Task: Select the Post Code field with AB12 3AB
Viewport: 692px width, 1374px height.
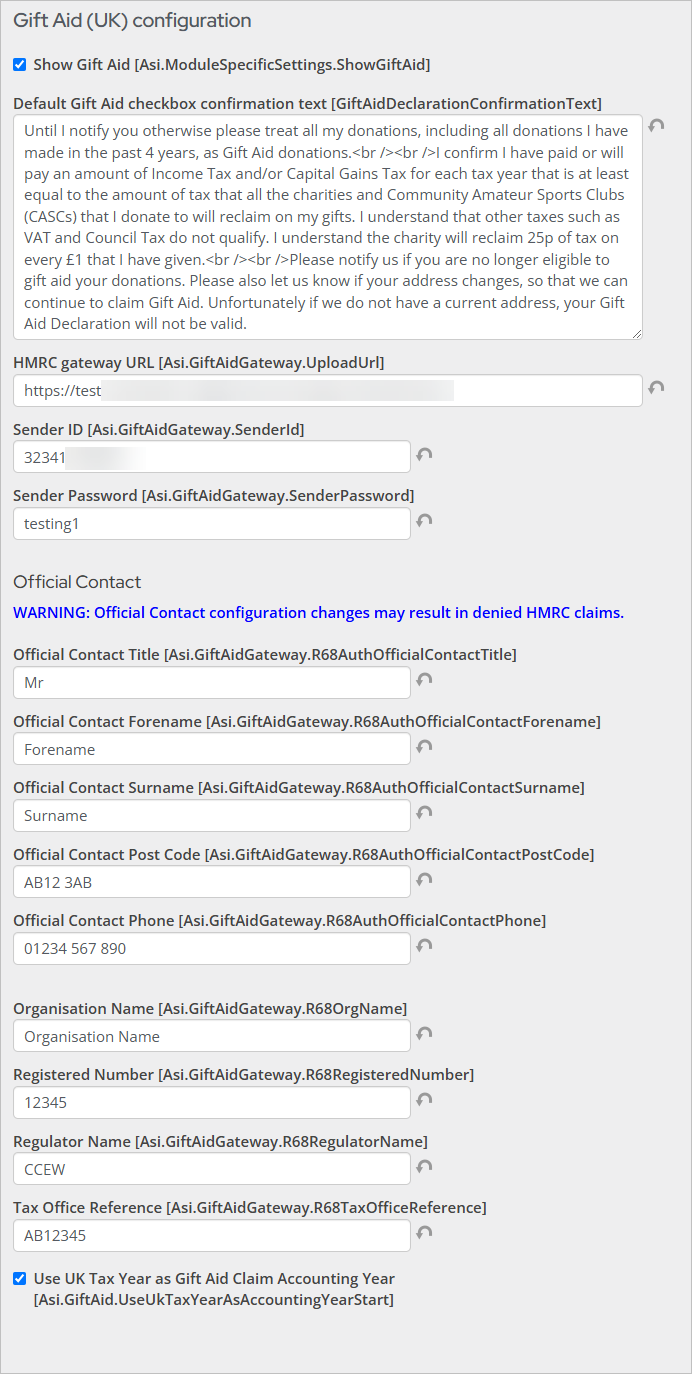Action: tap(212, 883)
